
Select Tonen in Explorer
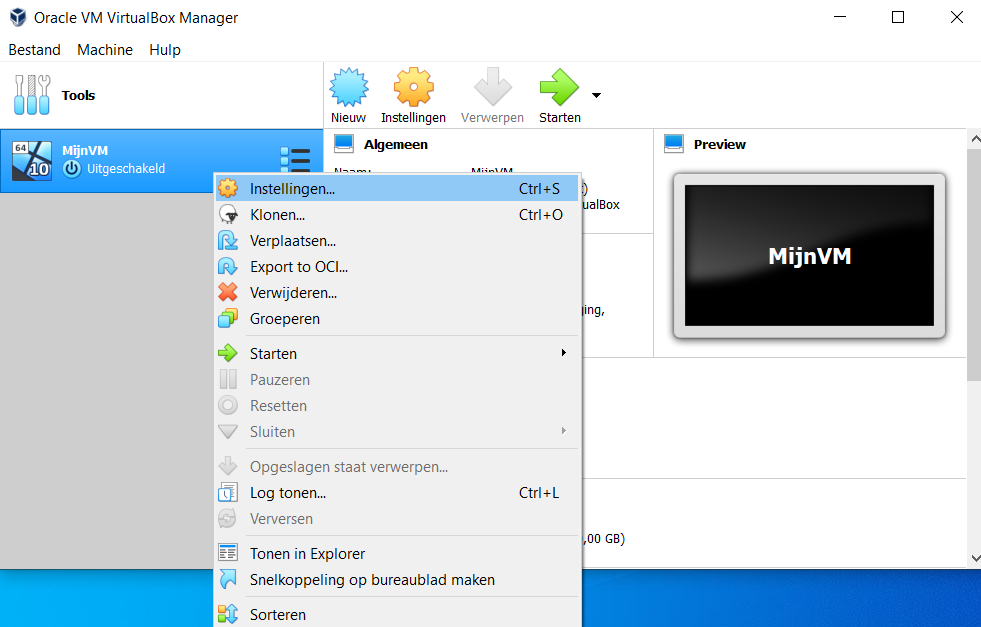(x=307, y=553)
